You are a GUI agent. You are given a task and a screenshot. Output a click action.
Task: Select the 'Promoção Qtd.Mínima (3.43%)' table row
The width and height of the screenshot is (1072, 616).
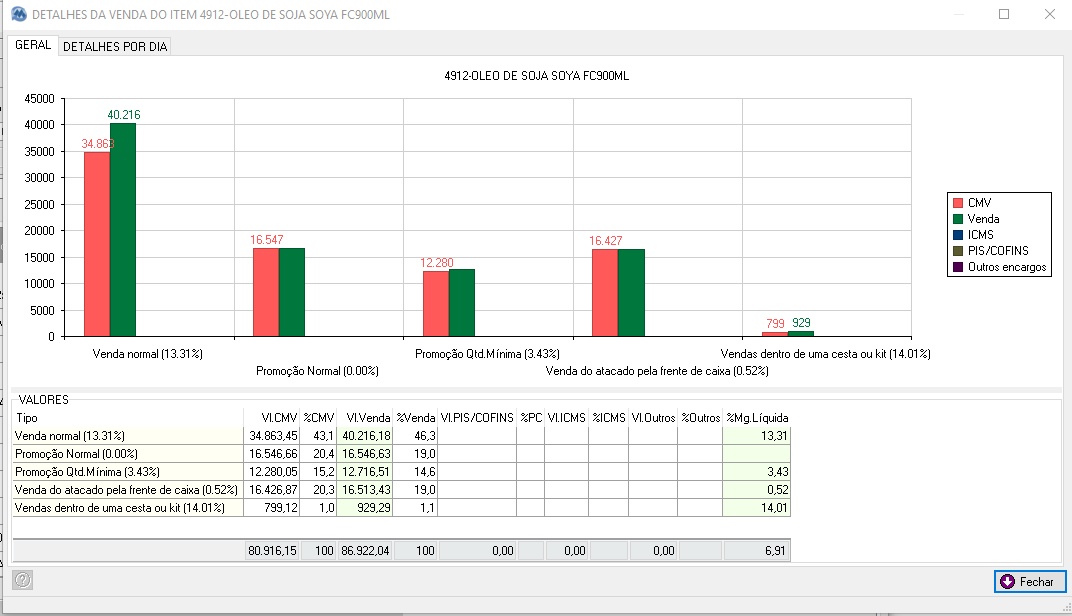click(x=401, y=472)
